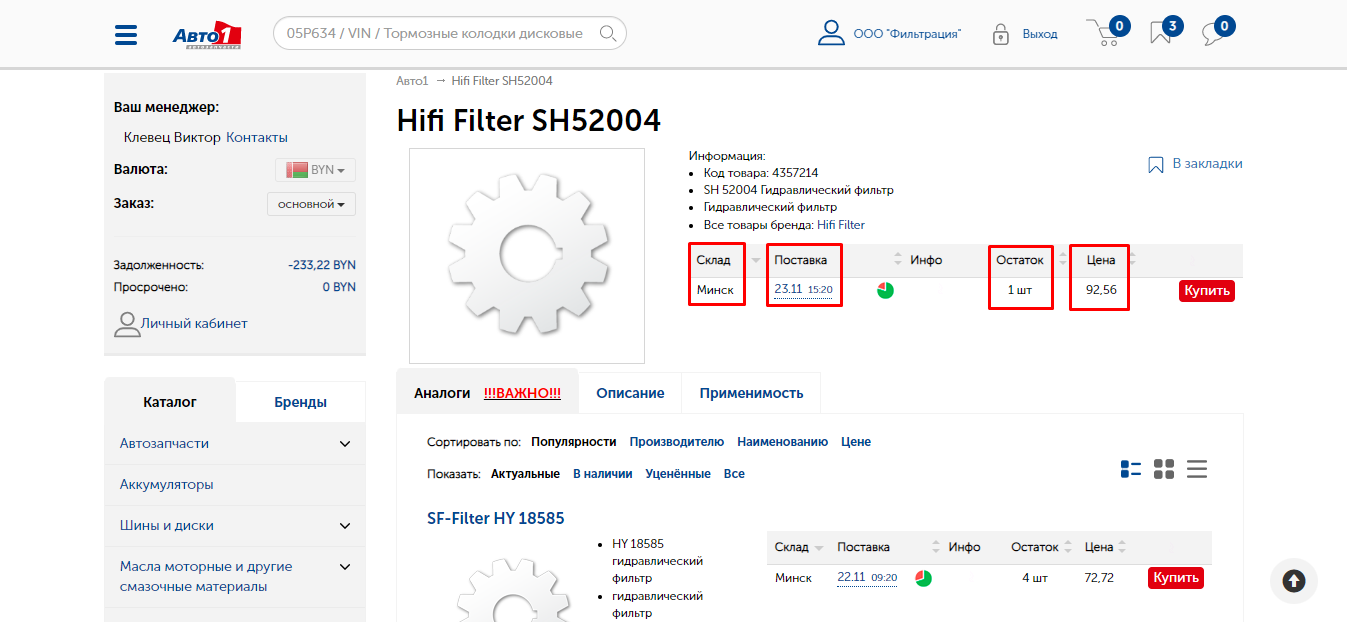
Task: Expand the Шины и диски category
Action: pos(345,526)
